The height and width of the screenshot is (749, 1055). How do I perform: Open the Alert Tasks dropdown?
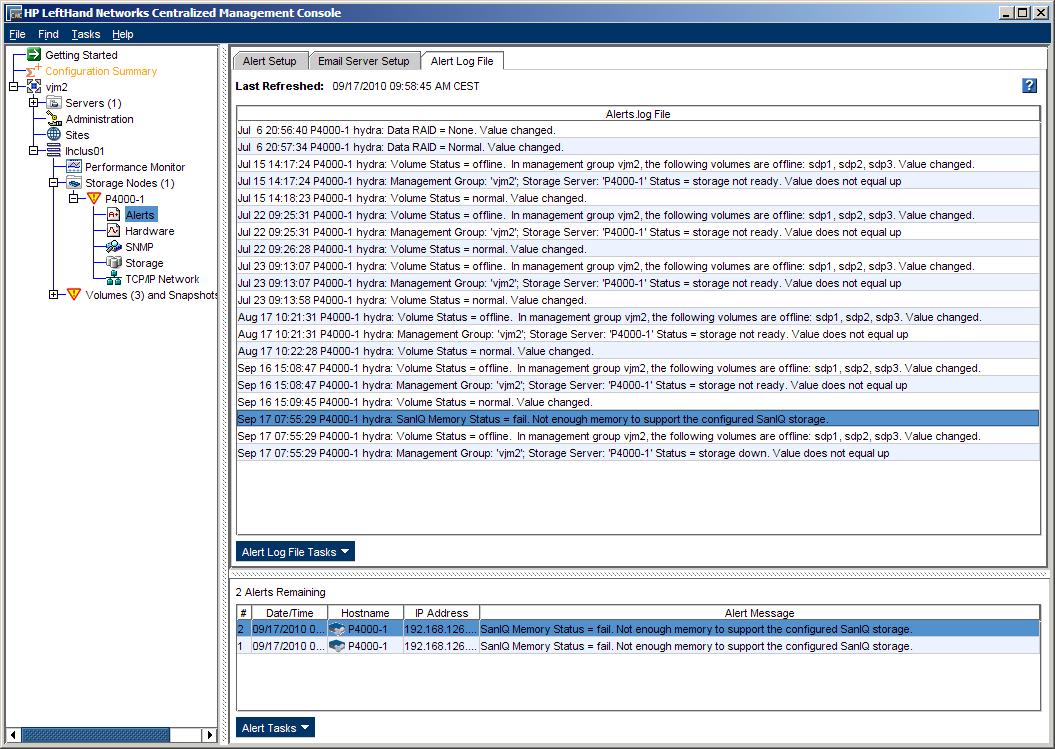pos(275,727)
